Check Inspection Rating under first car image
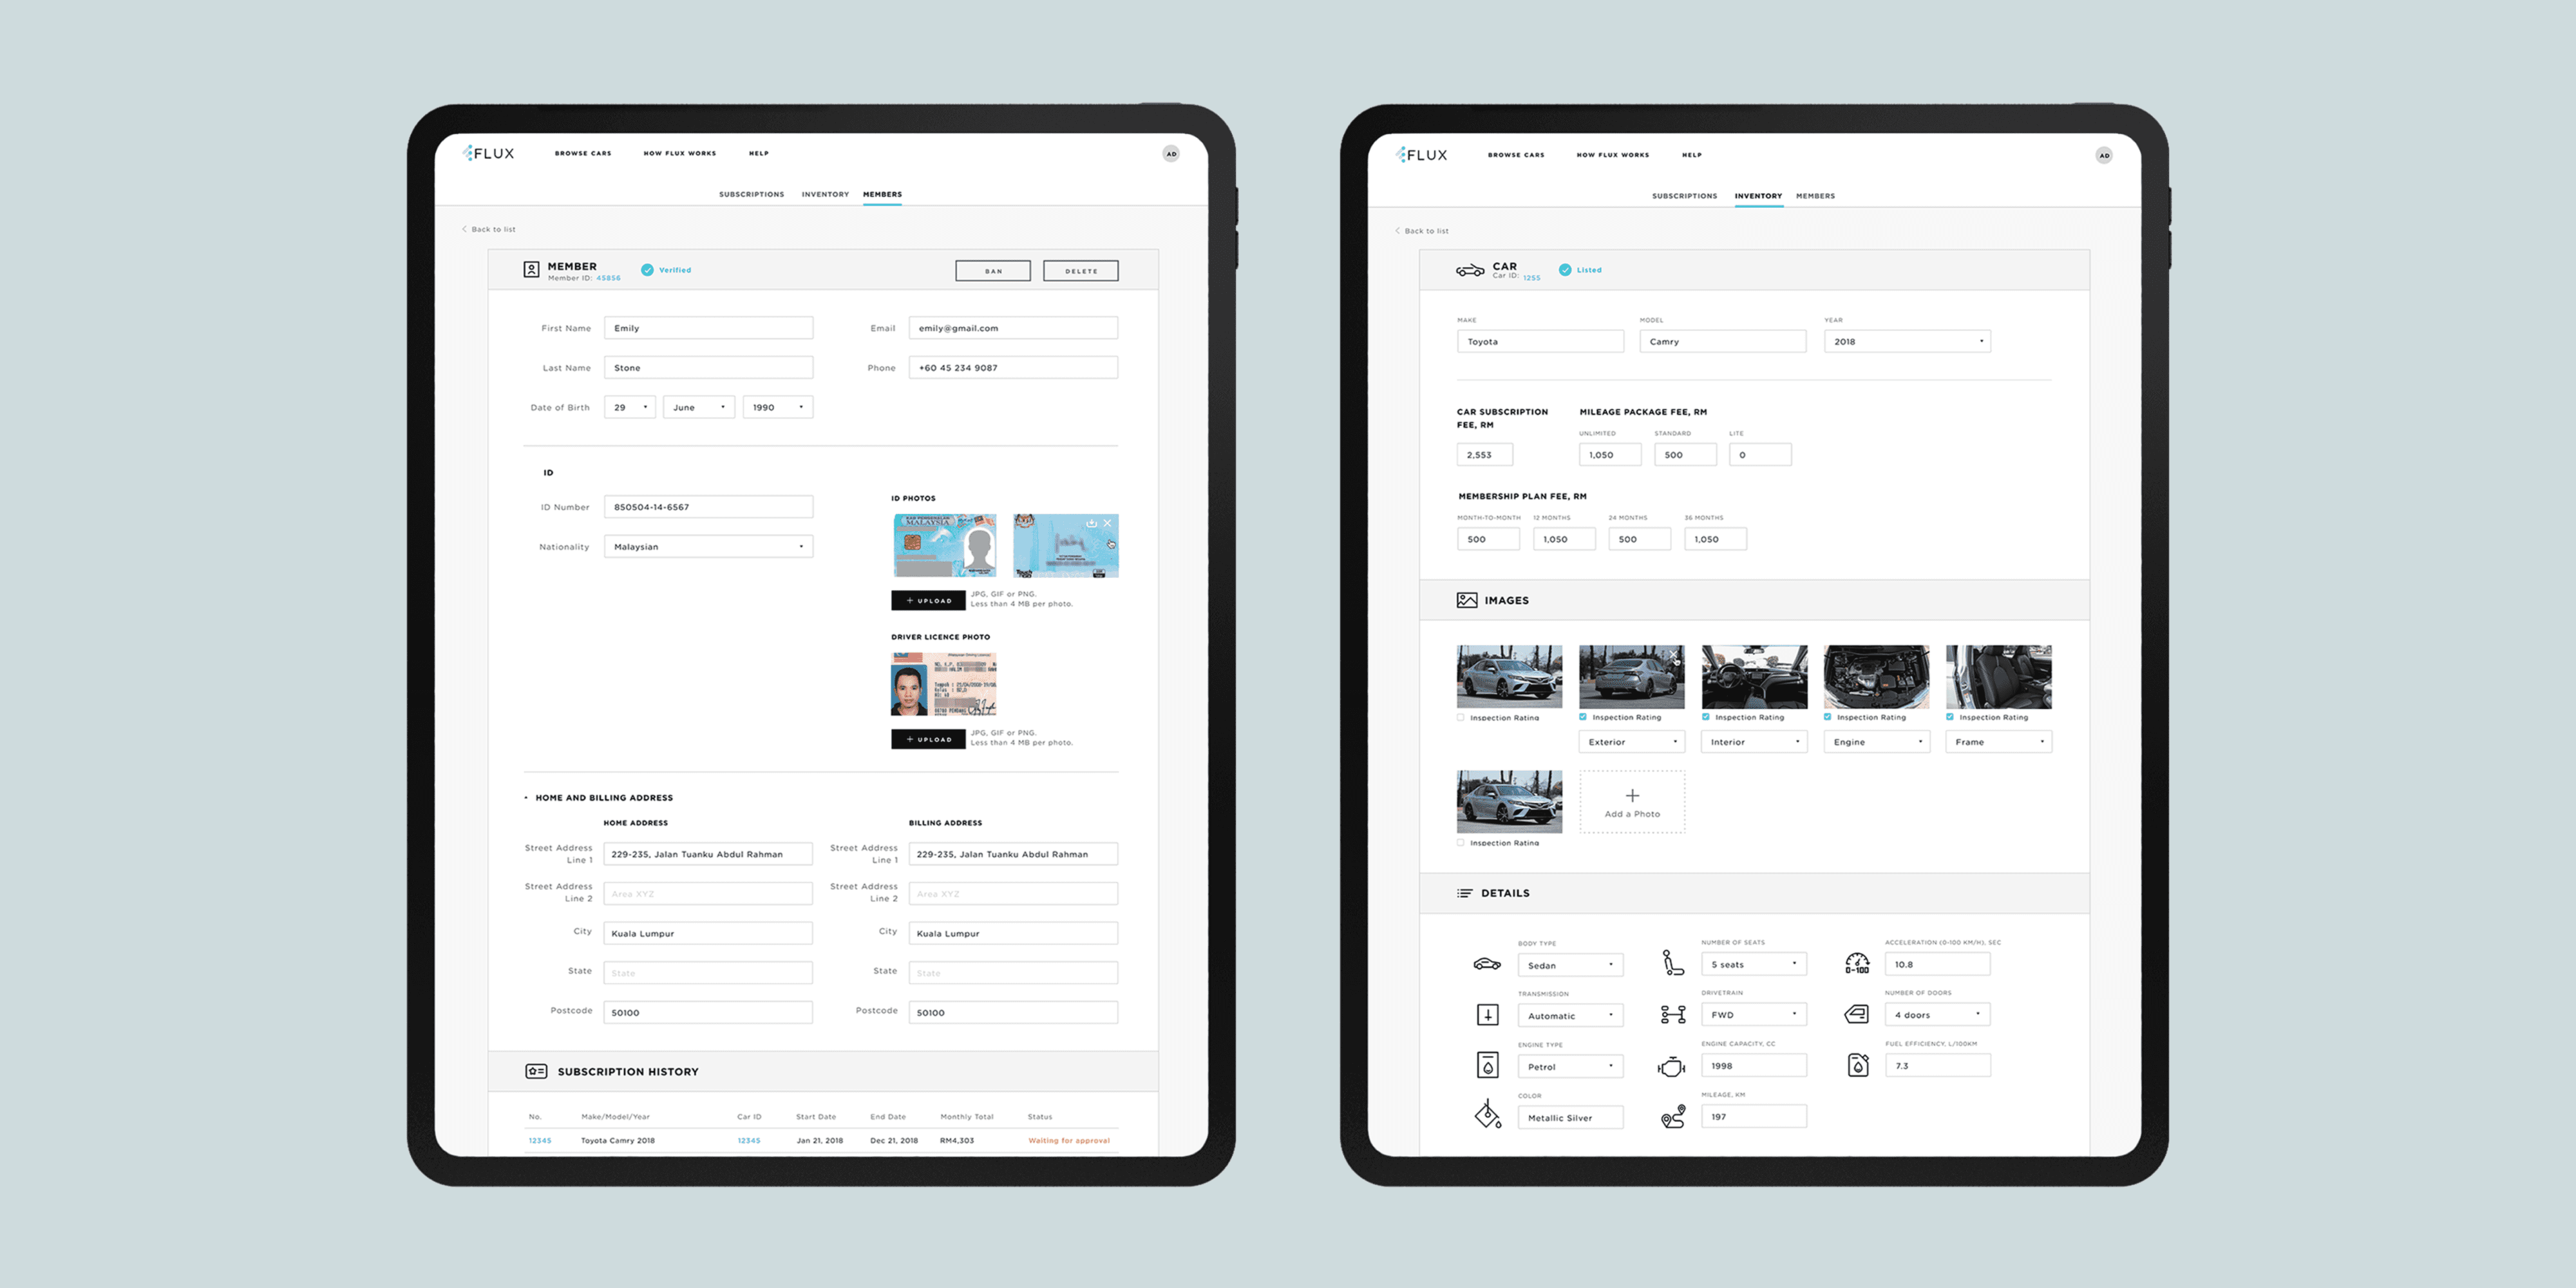 (x=1461, y=717)
